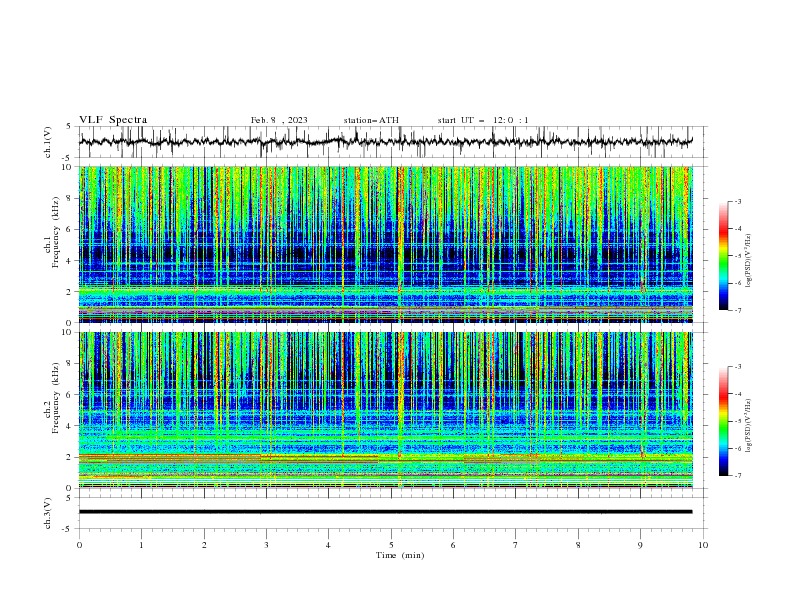This screenshot has height=612, width=792.
Task: Click the ch.1 log(PSD)(V²/Hz) colorbar label
Action: click(x=749, y=261)
